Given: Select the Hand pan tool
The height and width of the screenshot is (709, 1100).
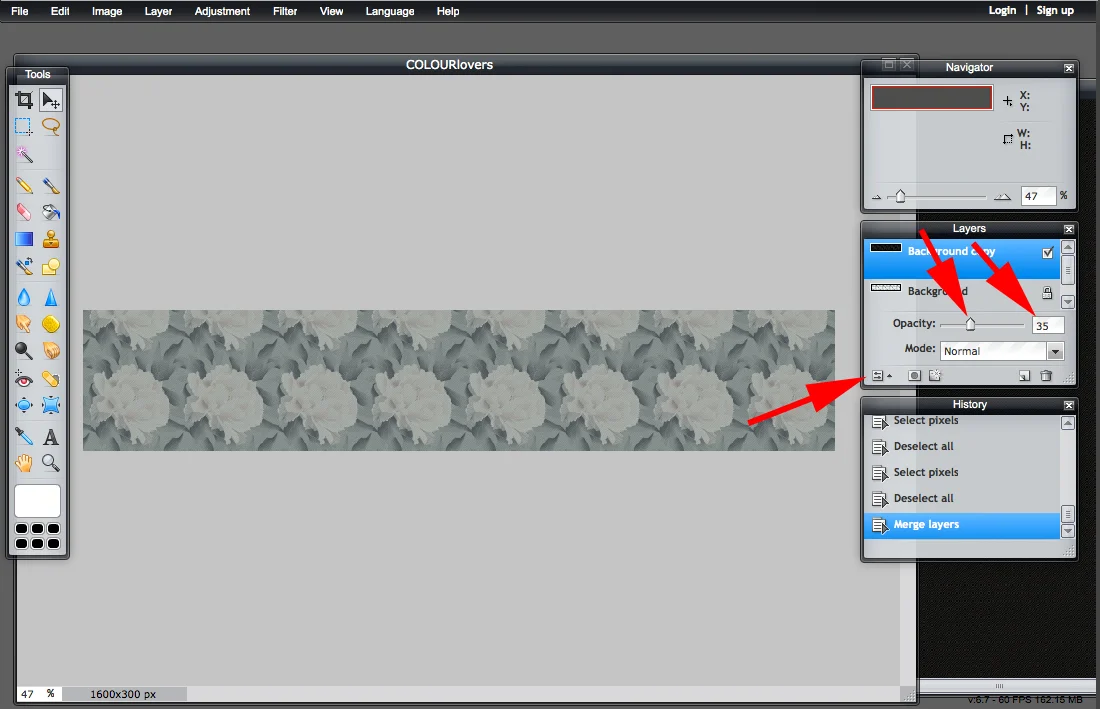Looking at the screenshot, I should [24, 463].
